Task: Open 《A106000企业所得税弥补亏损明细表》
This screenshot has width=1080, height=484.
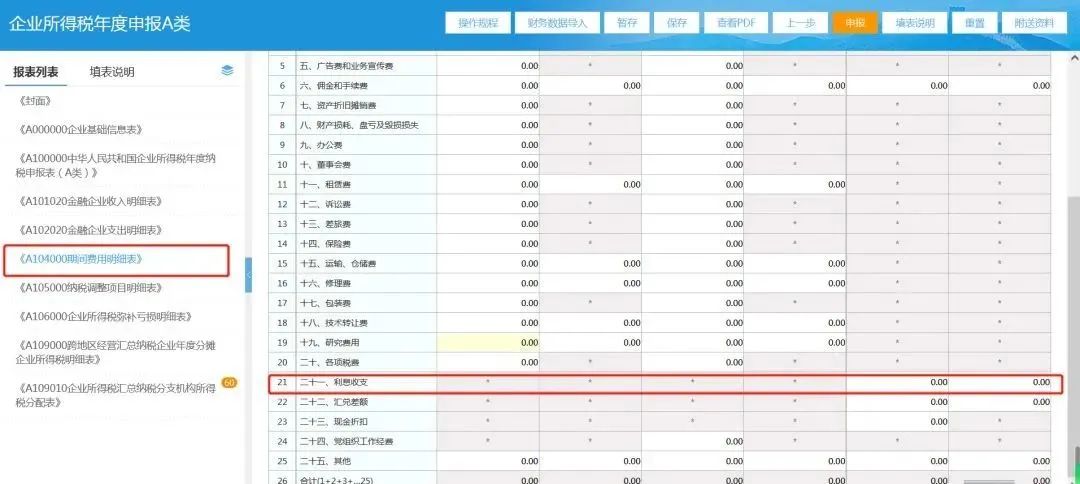Action: (x=105, y=317)
